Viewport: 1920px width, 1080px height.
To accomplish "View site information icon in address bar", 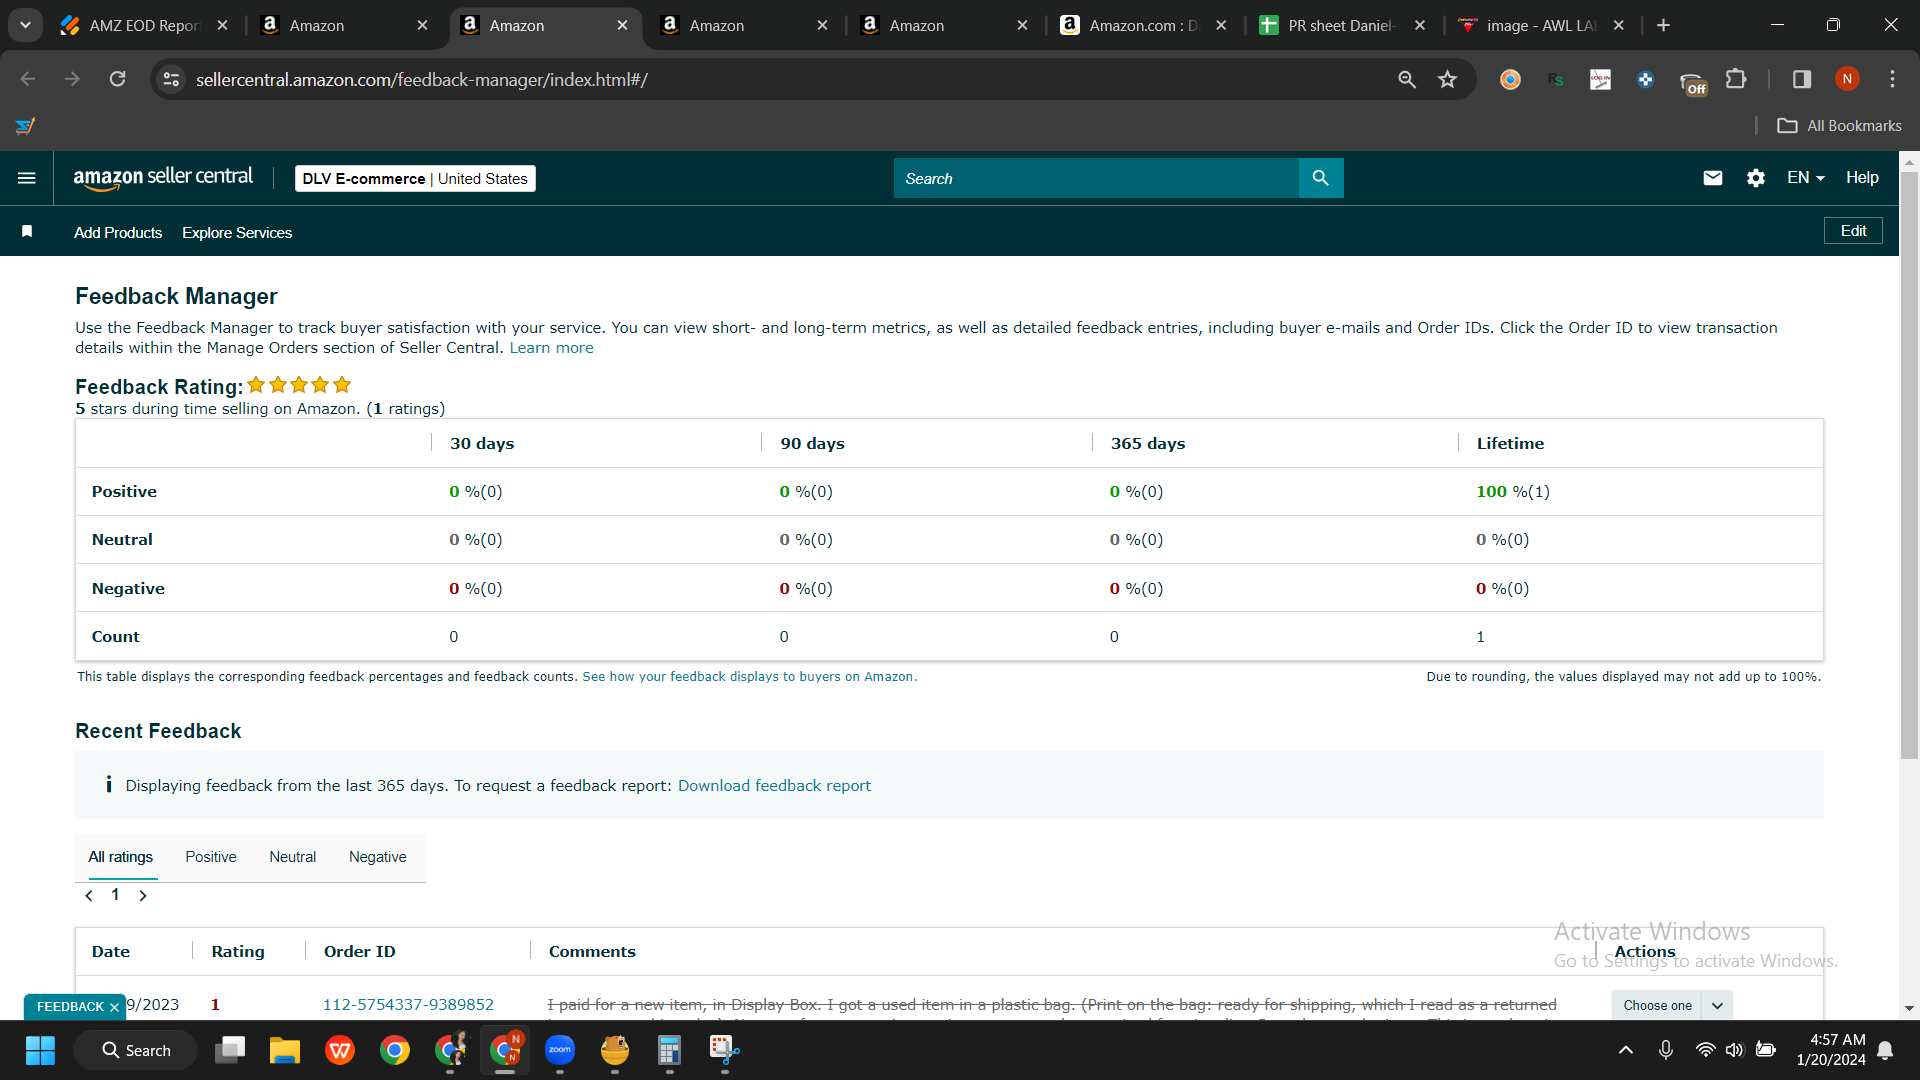I will pos(172,79).
